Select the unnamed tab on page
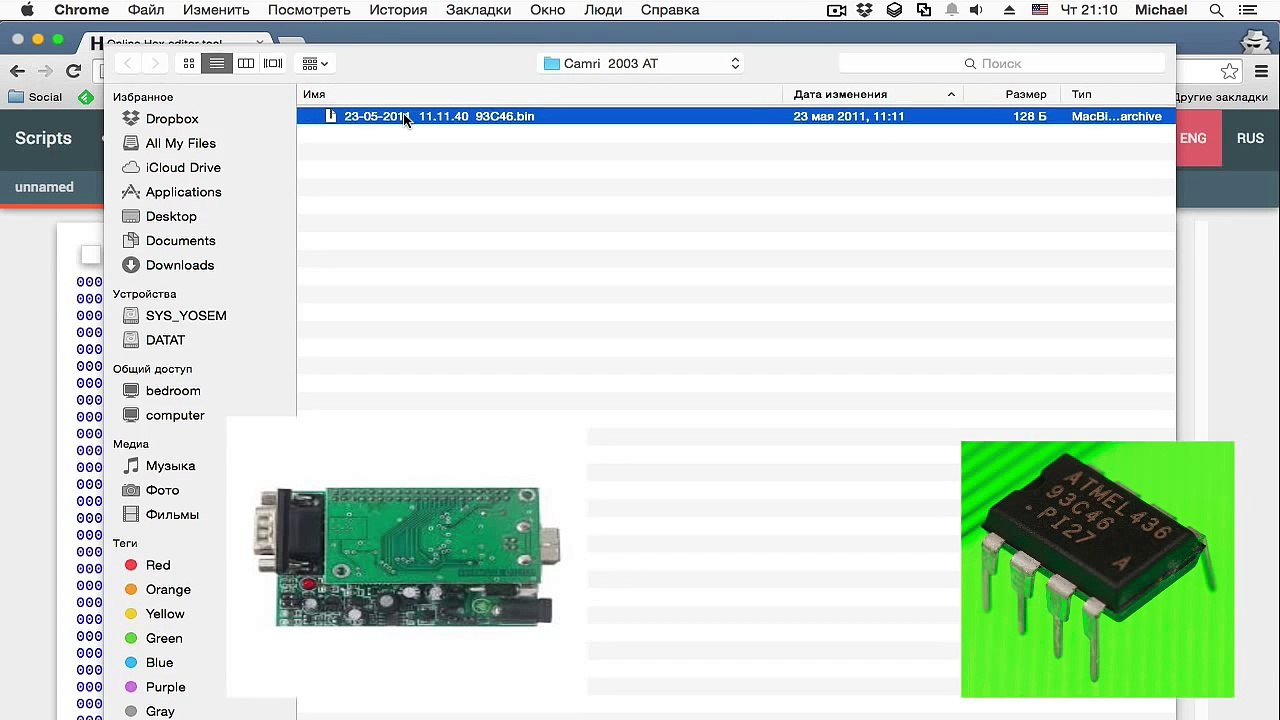This screenshot has height=720, width=1280. [x=44, y=187]
